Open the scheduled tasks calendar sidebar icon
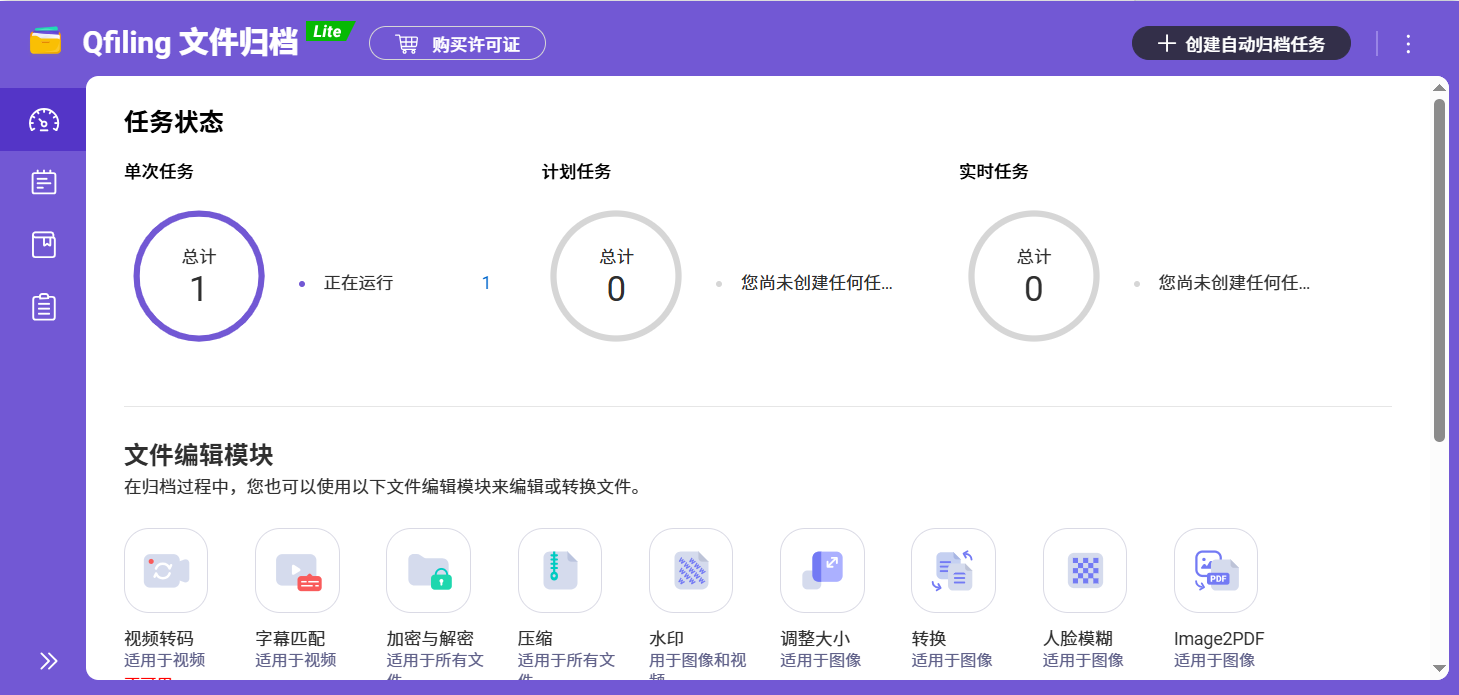The width and height of the screenshot is (1459, 695). pyautogui.click(x=43, y=182)
